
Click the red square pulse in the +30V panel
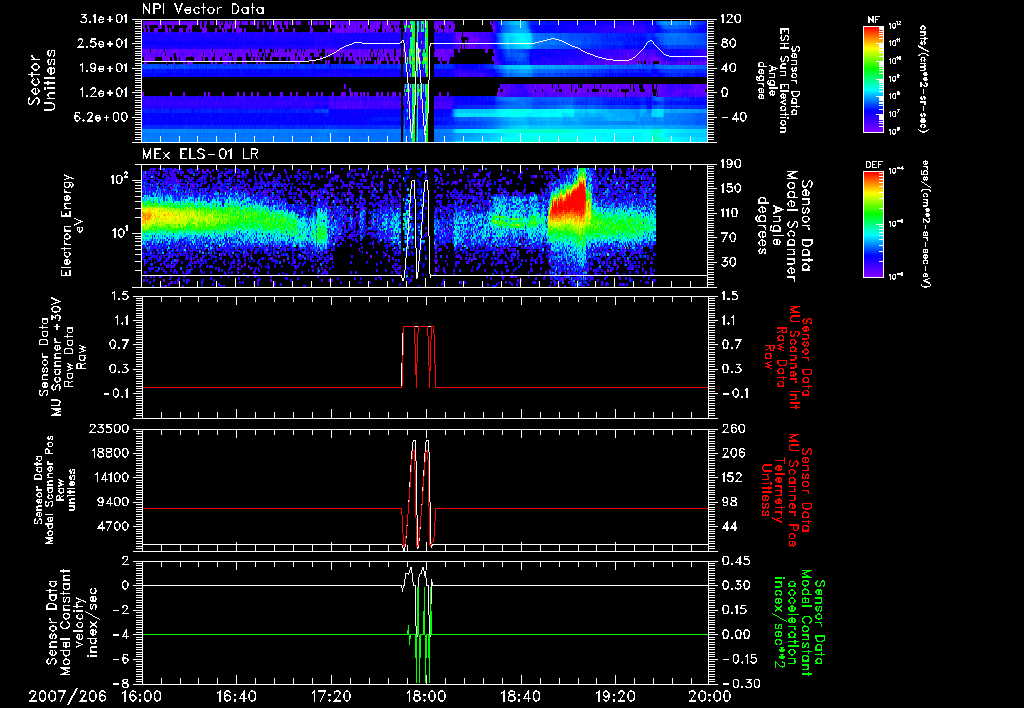pyautogui.click(x=418, y=356)
